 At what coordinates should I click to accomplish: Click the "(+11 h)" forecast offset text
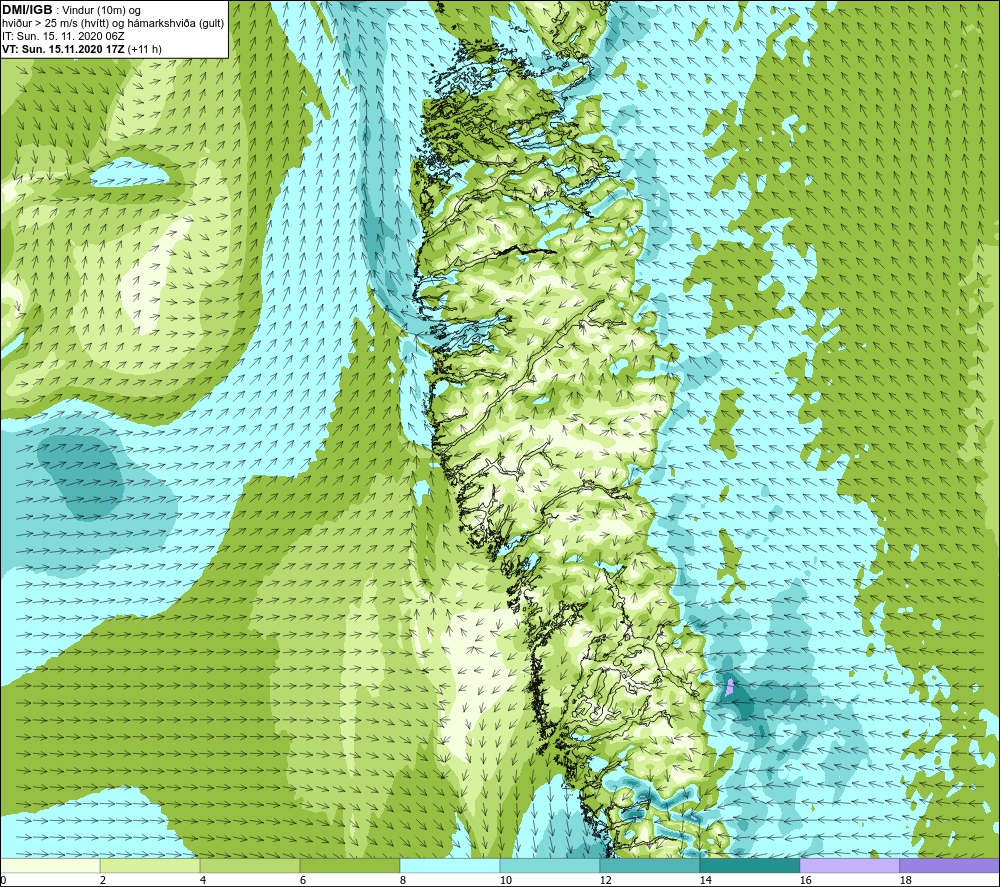click(x=145, y=49)
